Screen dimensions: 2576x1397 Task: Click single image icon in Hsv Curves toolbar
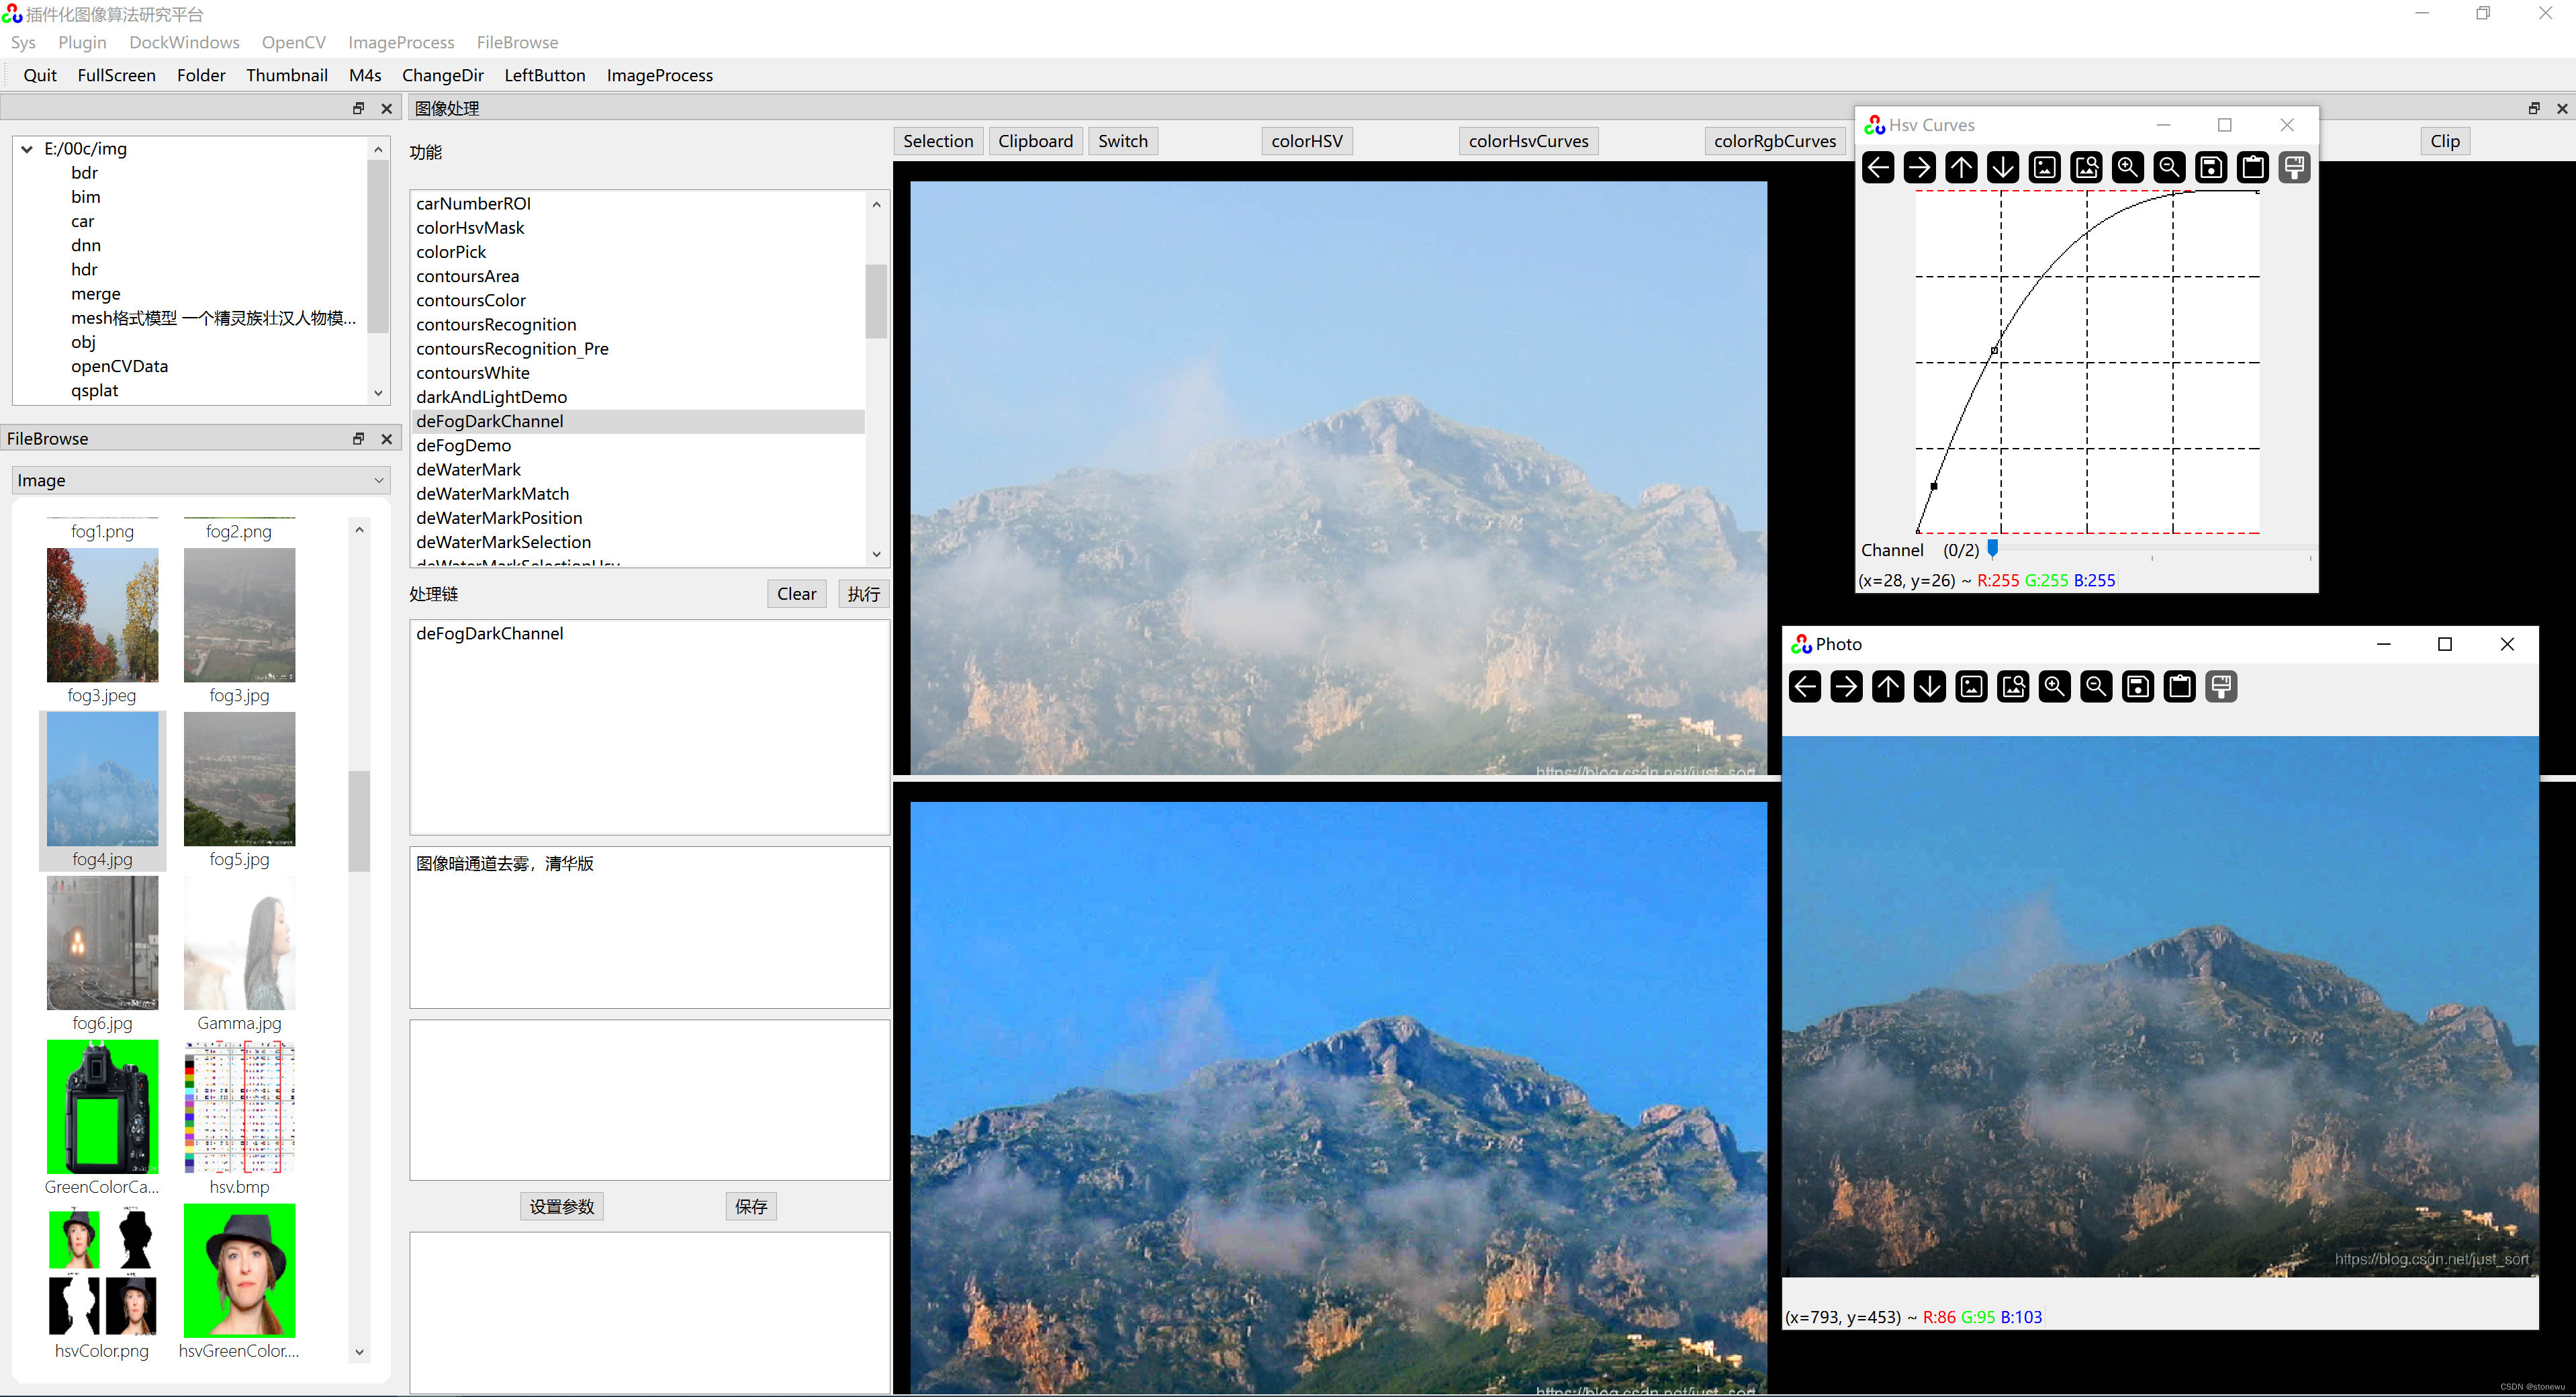(x=2045, y=167)
